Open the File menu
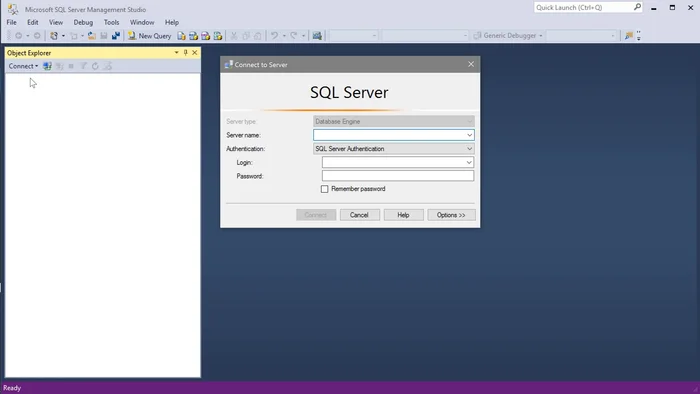The height and width of the screenshot is (394, 700). (x=12, y=22)
